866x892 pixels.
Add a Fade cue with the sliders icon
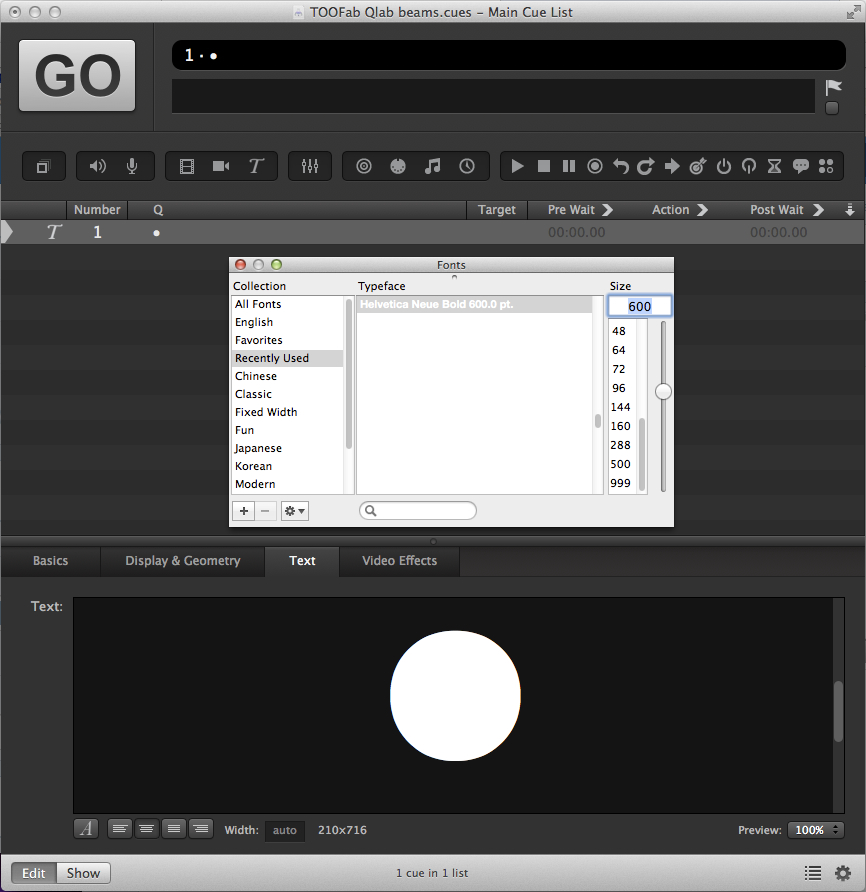[310, 167]
